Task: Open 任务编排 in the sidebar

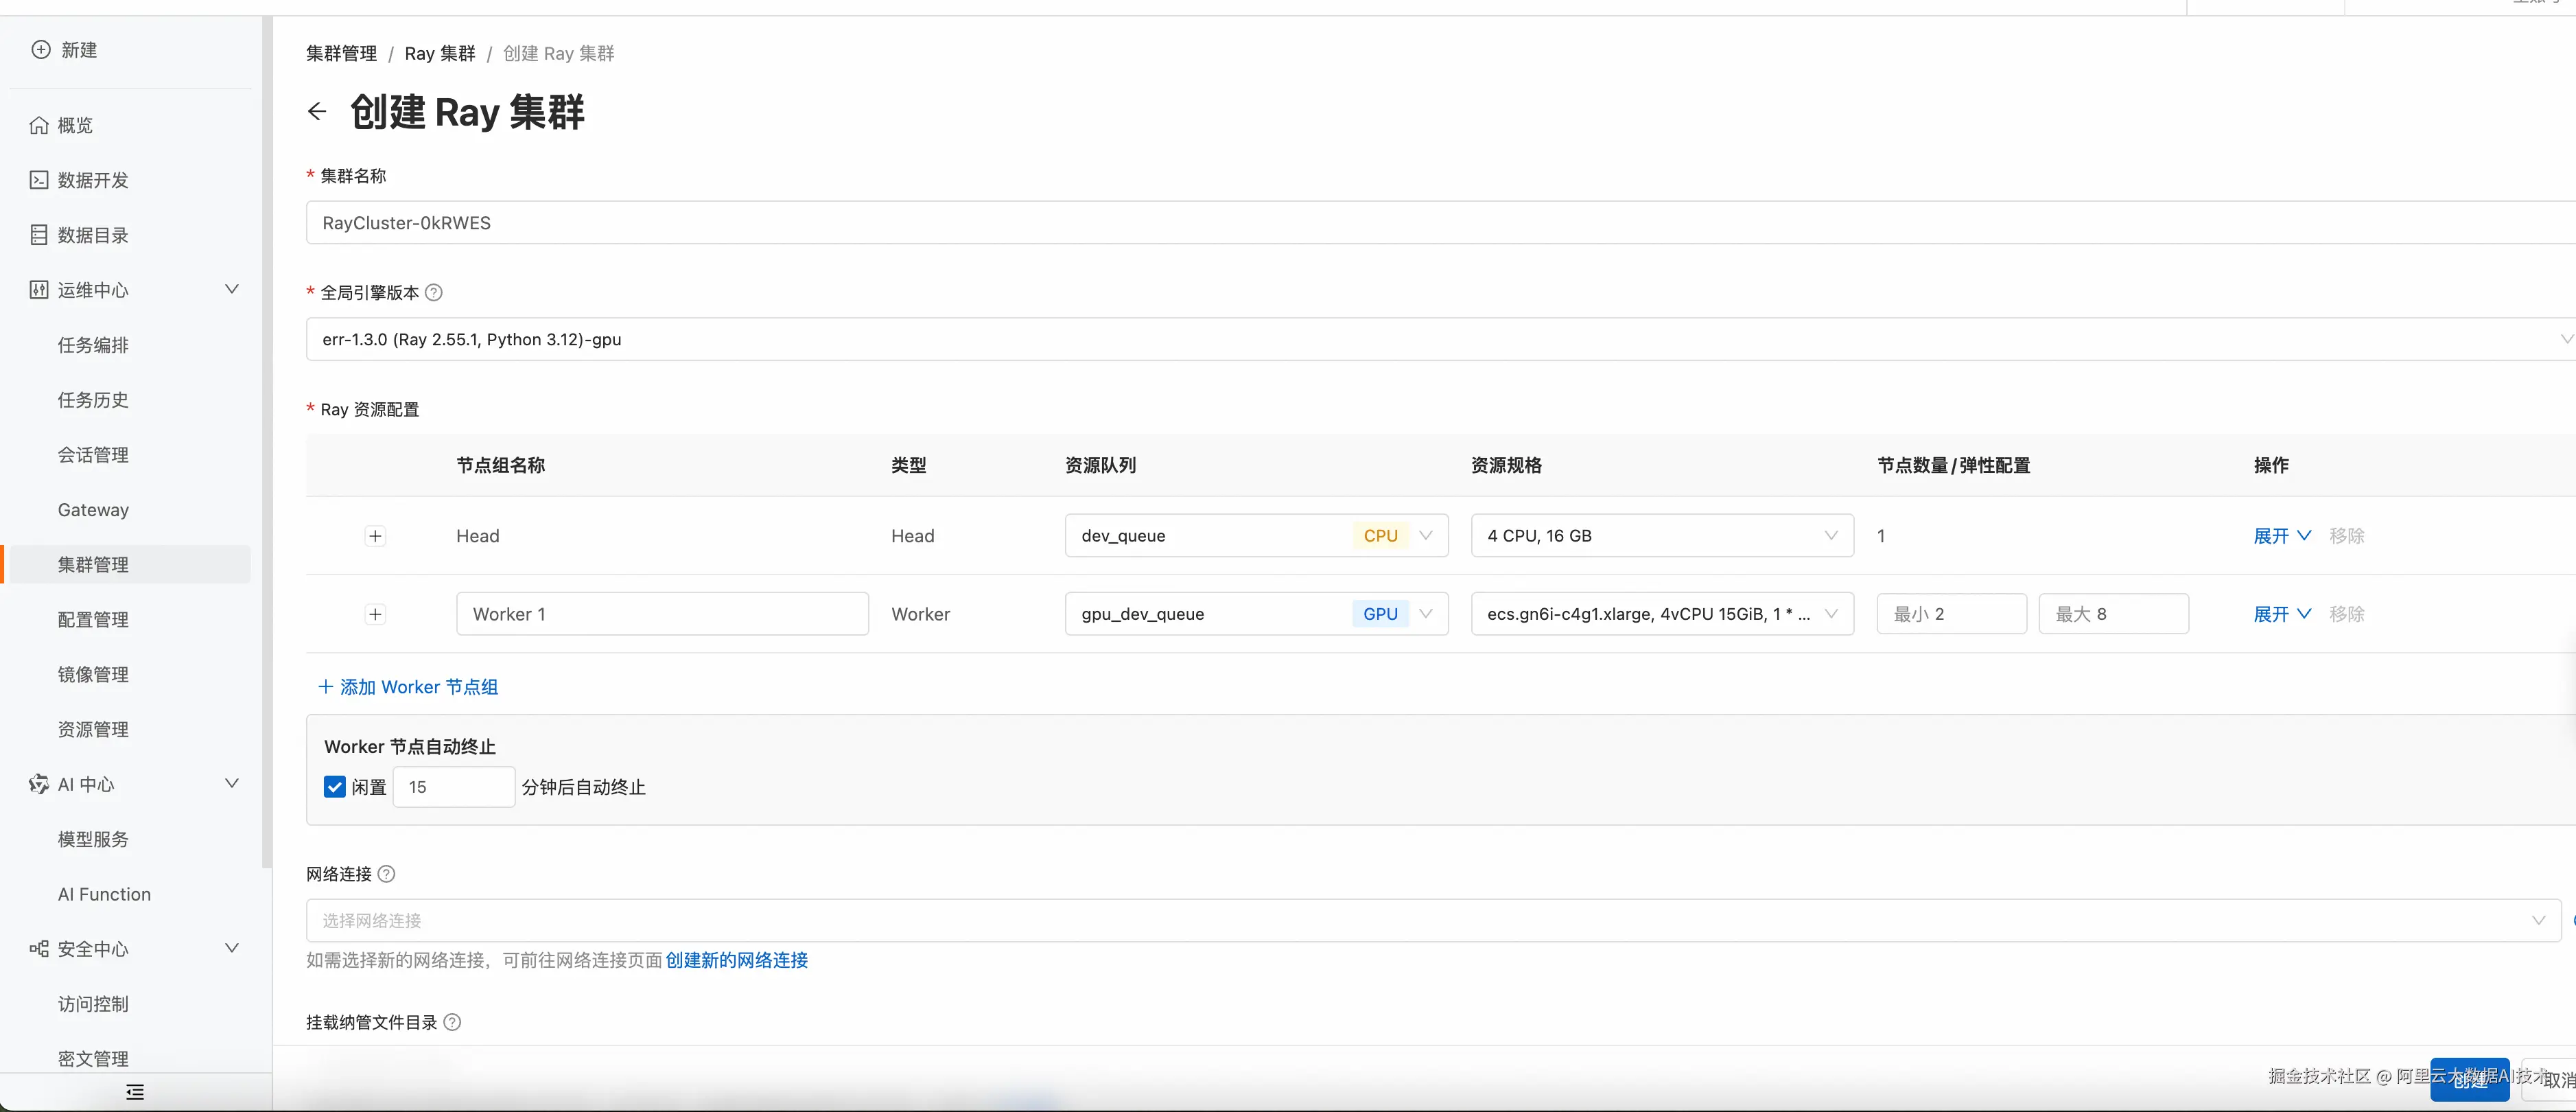Action: click(93, 345)
